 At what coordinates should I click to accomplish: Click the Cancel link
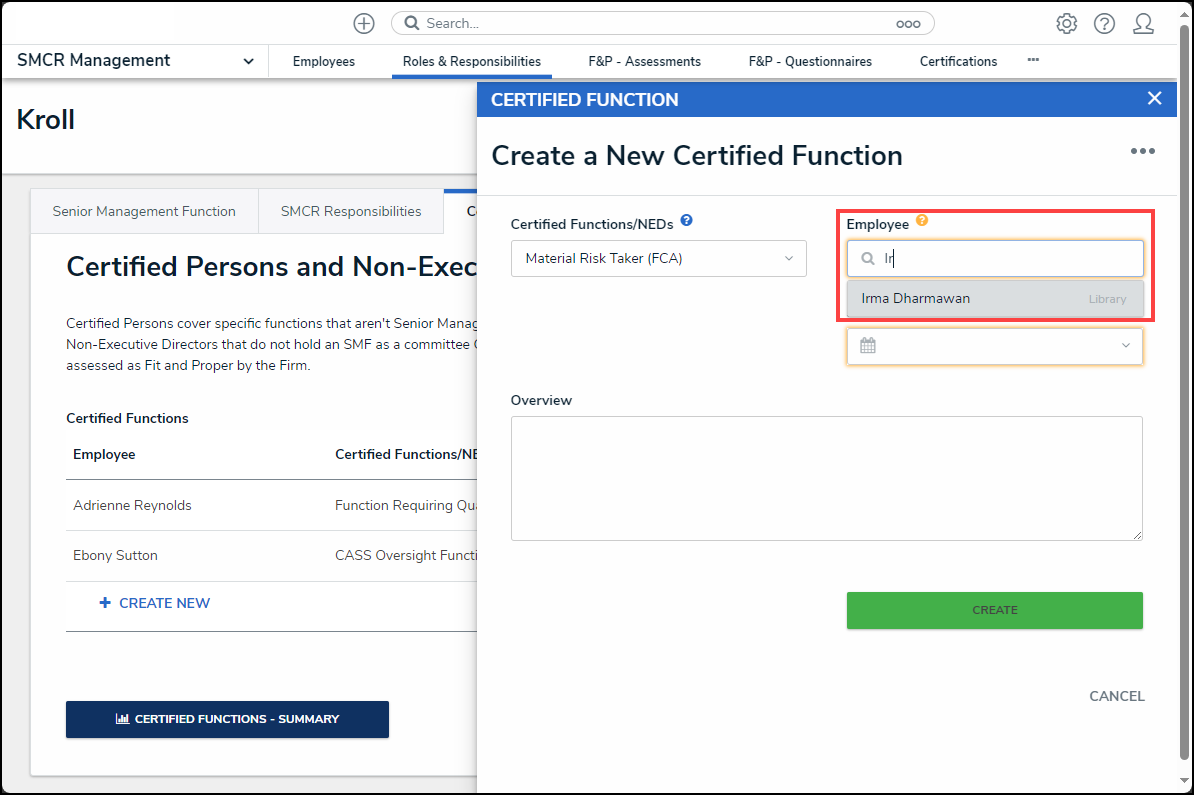coord(1116,697)
